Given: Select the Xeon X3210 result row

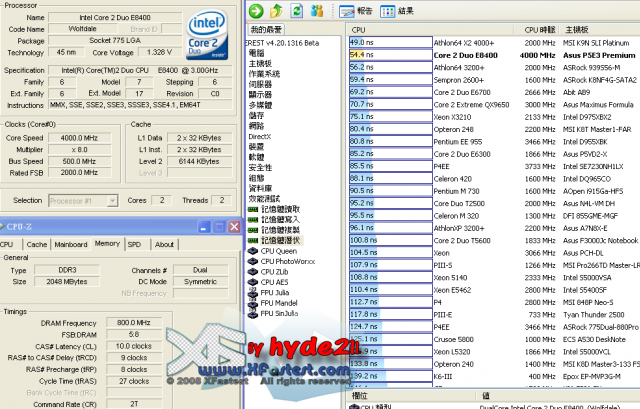Looking at the screenshot, I should 494,117.
